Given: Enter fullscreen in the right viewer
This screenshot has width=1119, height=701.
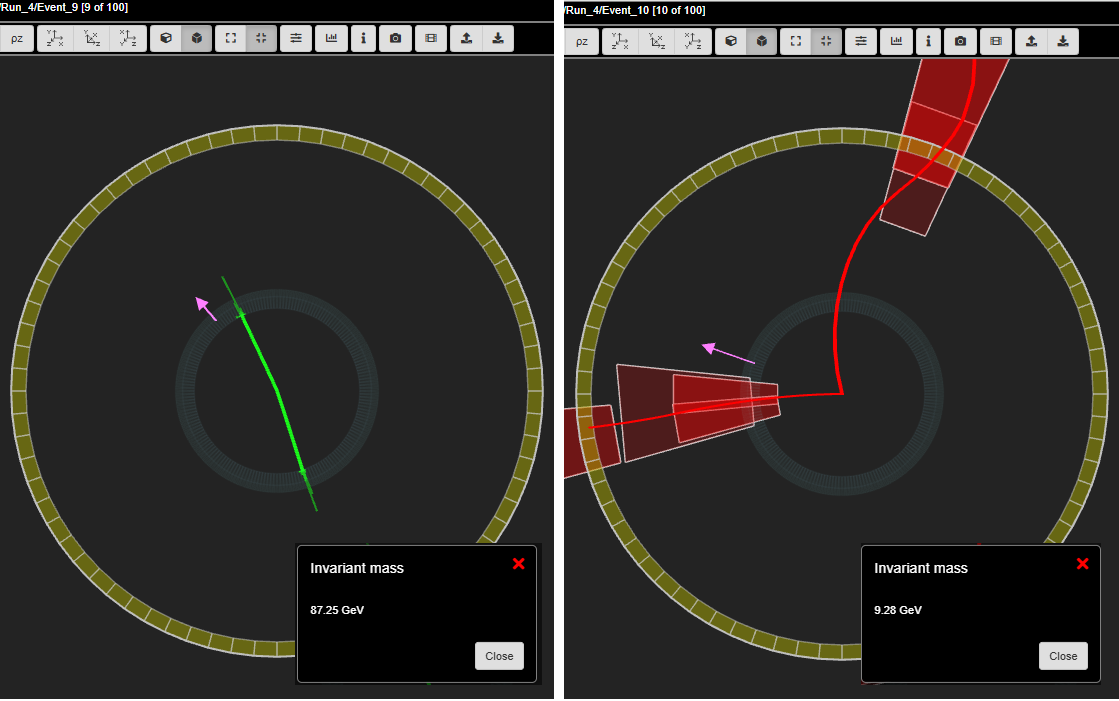Looking at the screenshot, I should (795, 41).
